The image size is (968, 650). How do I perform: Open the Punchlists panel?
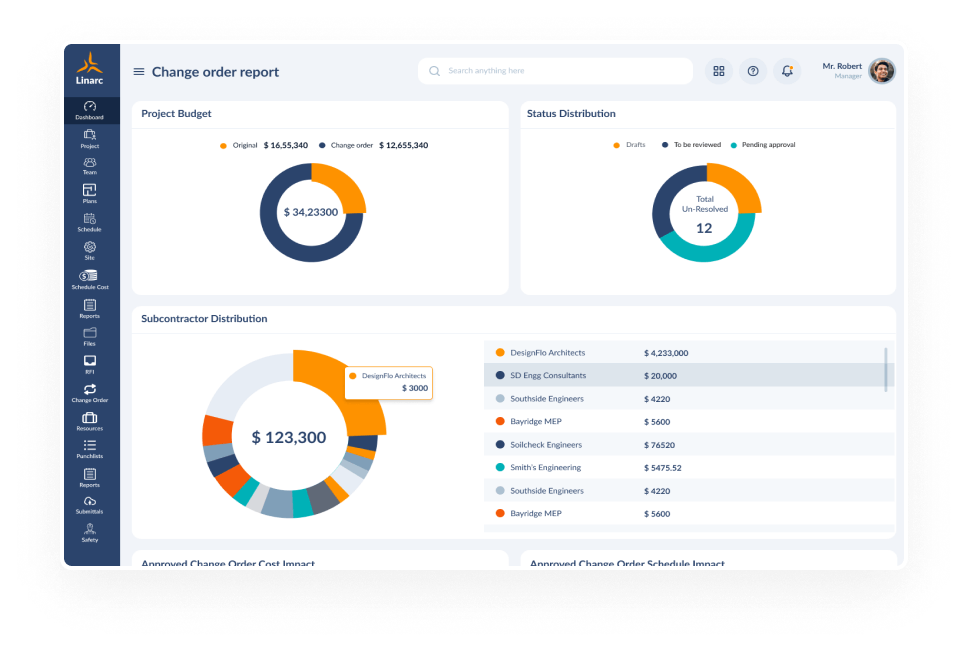tap(90, 450)
